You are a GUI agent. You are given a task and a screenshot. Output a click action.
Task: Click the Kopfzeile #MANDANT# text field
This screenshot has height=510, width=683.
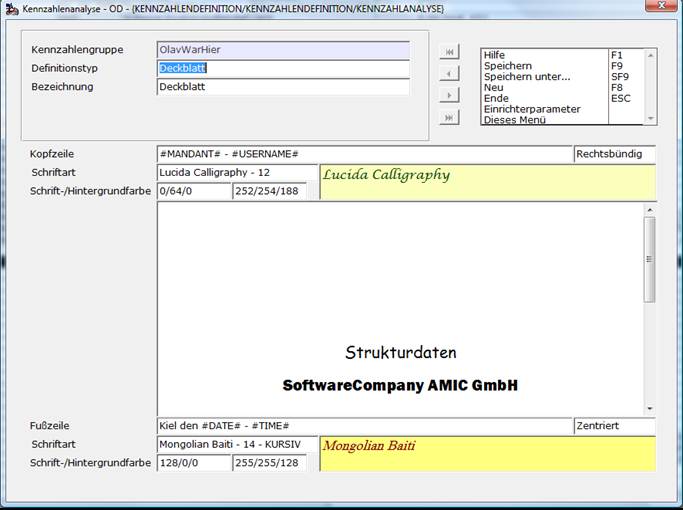[365, 154]
